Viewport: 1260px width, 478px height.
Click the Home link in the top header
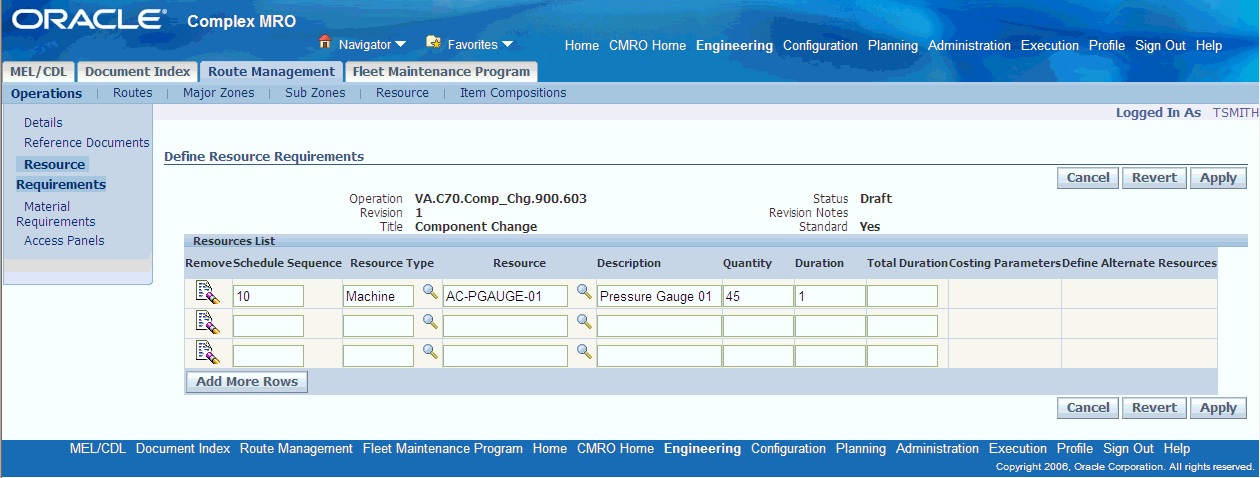coord(582,45)
